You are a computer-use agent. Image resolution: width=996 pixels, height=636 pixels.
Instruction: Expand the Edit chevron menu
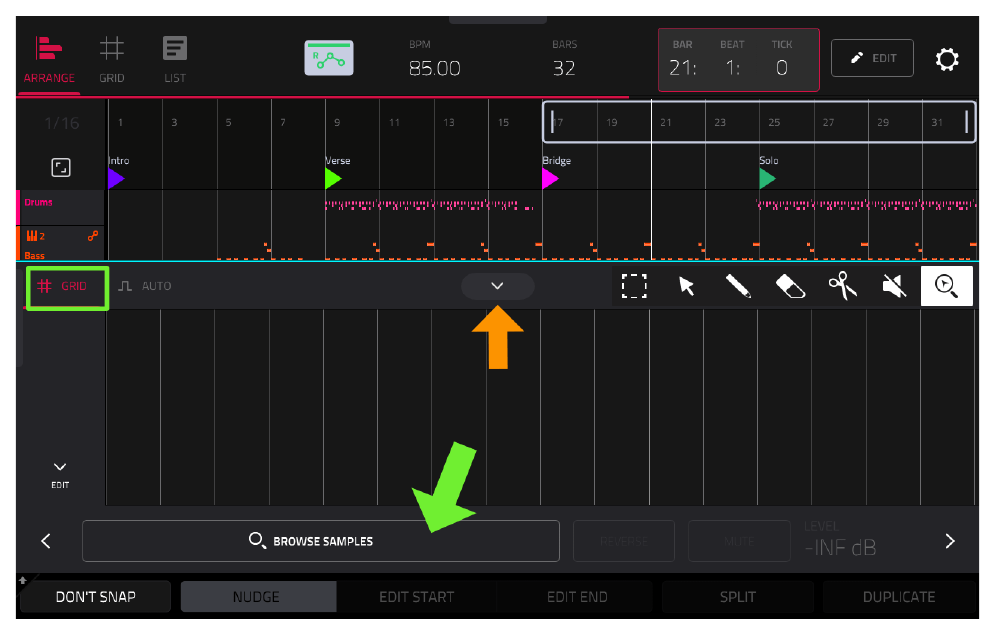60,475
